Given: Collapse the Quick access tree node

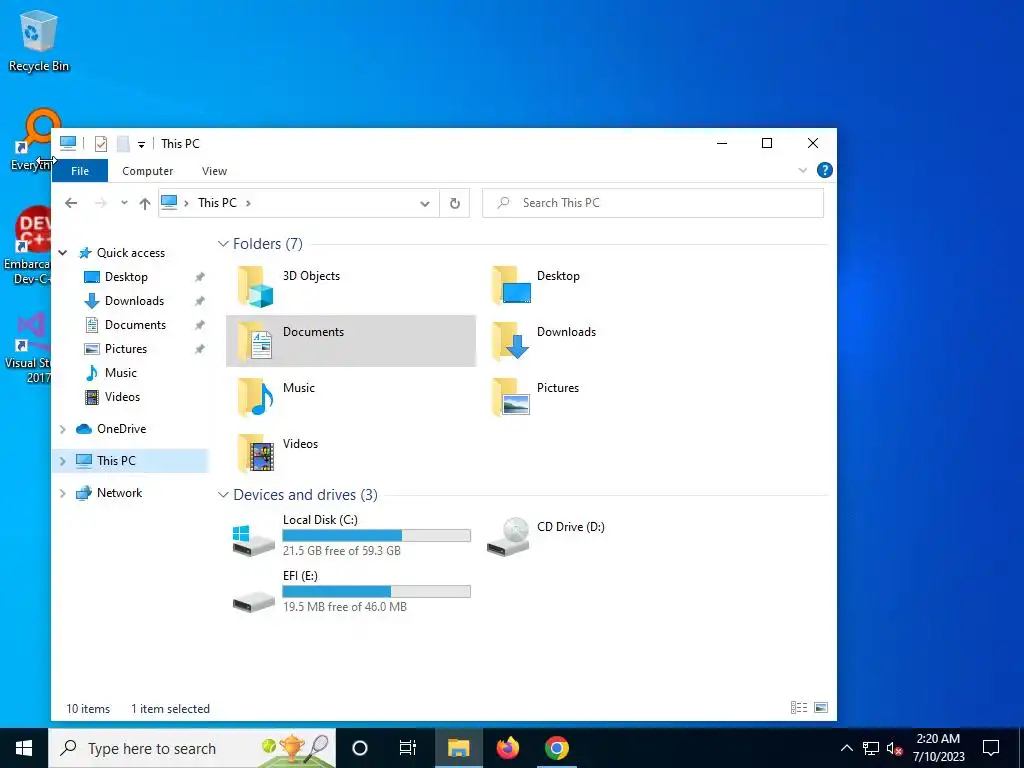Looking at the screenshot, I should click(63, 253).
